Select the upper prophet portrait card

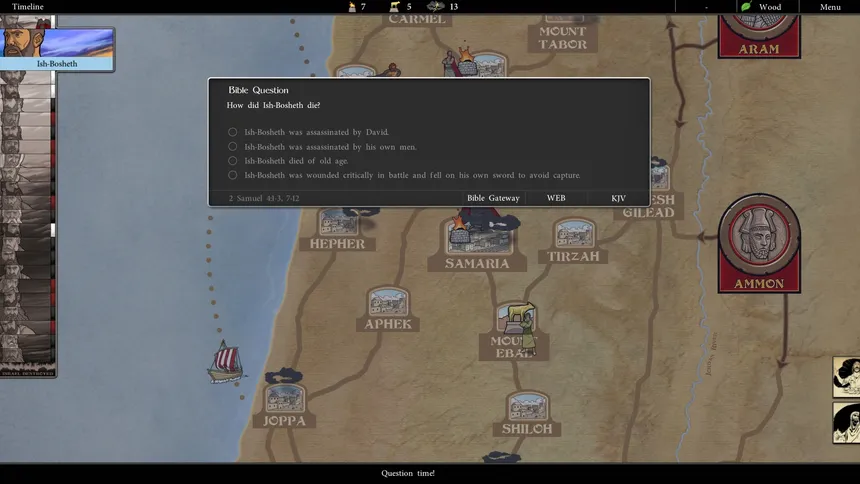pyautogui.click(x=846, y=377)
